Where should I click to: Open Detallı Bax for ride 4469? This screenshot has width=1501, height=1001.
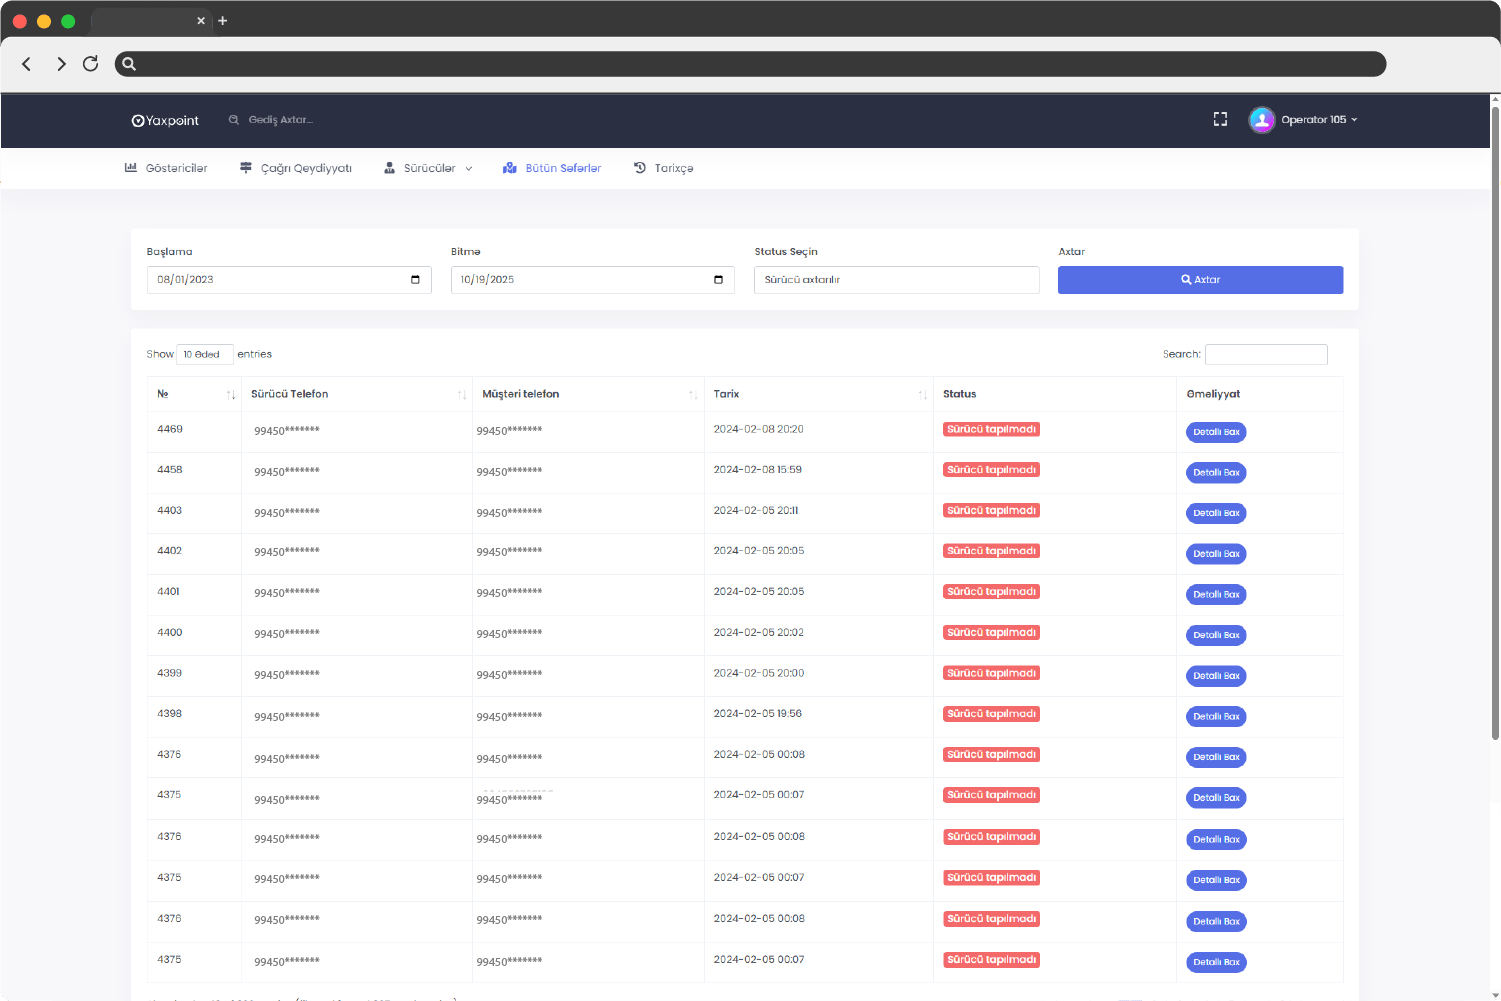pyautogui.click(x=1216, y=431)
